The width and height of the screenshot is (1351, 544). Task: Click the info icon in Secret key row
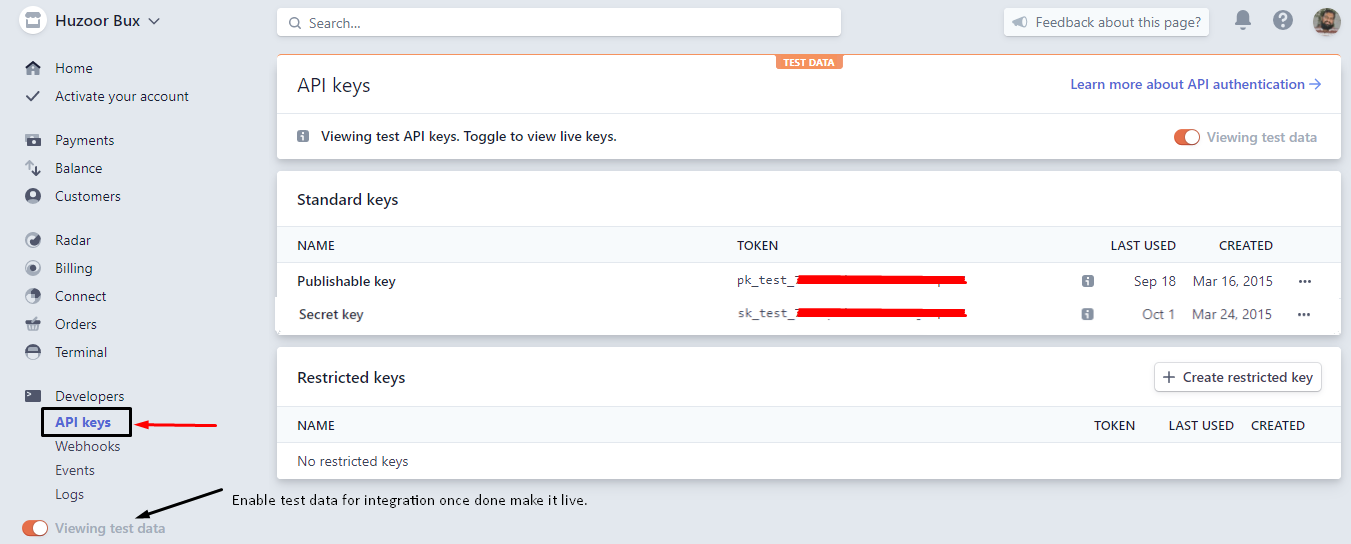point(1088,314)
